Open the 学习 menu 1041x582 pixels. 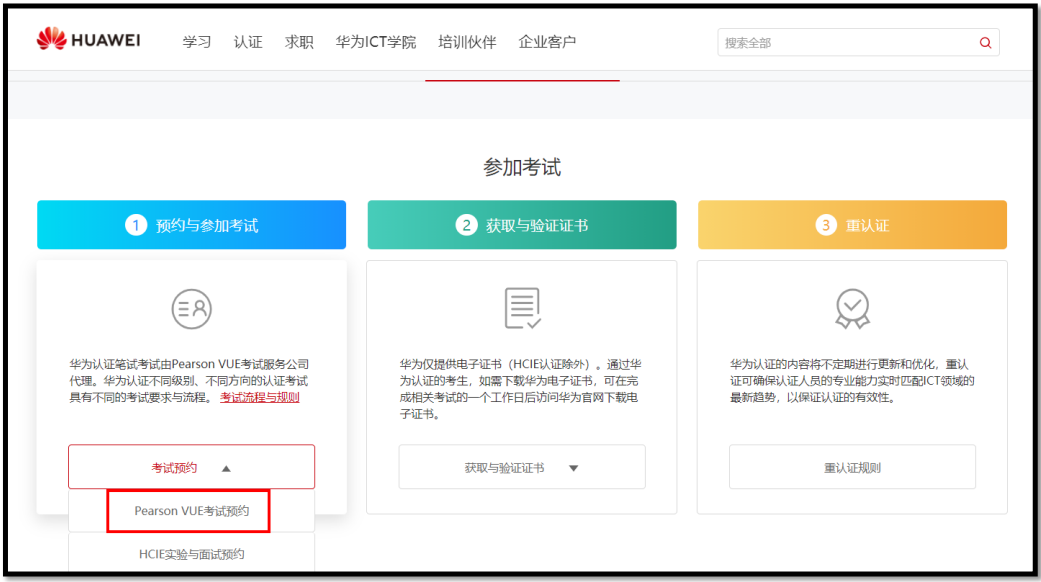[x=197, y=42]
